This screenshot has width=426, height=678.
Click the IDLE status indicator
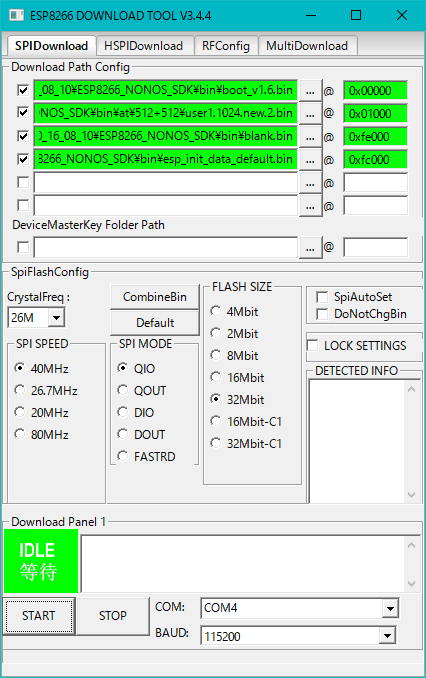(x=41, y=561)
